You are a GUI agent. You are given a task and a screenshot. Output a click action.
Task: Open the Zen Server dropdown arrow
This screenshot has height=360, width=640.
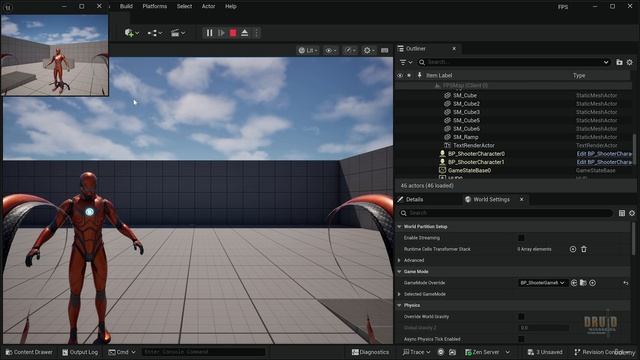[507, 352]
